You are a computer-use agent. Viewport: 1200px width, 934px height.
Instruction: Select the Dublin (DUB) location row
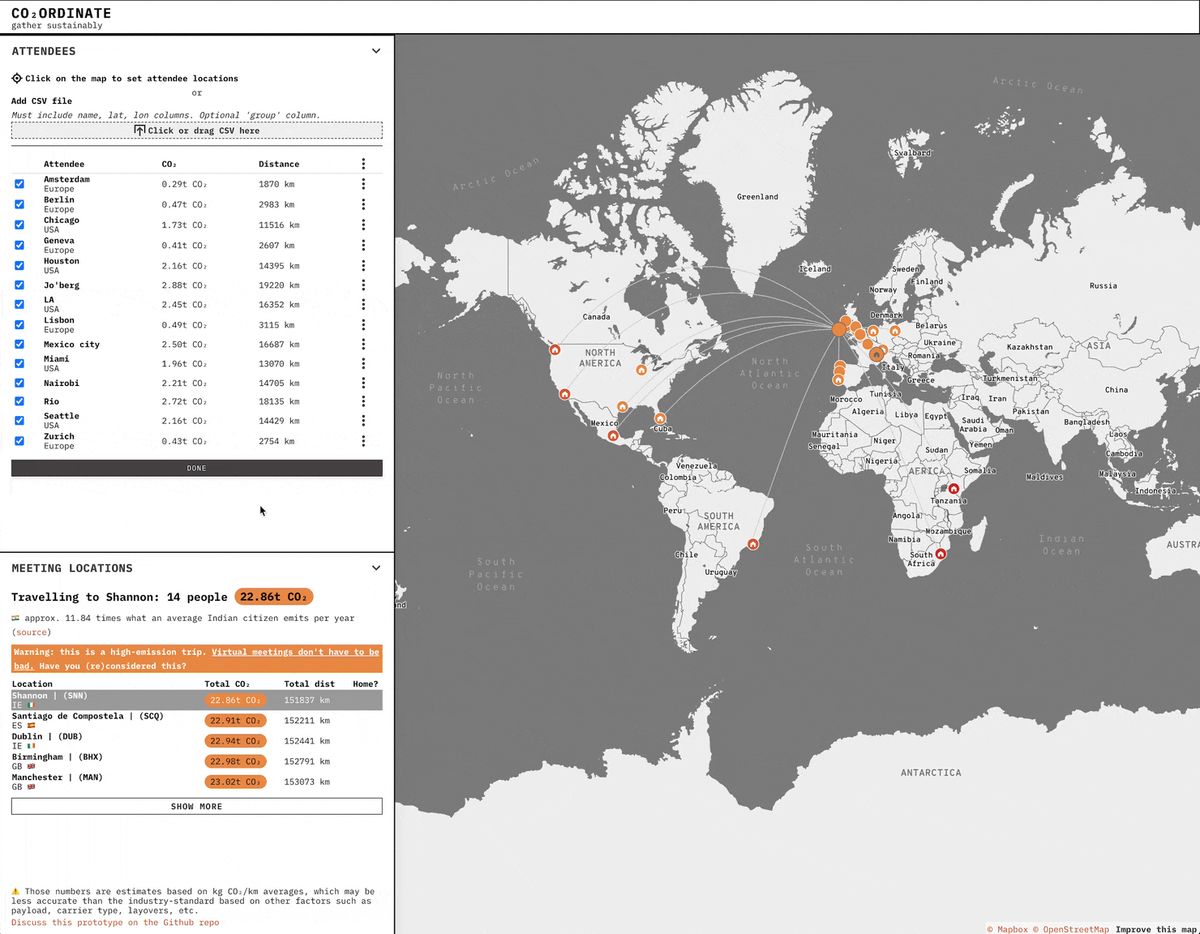tap(197, 741)
